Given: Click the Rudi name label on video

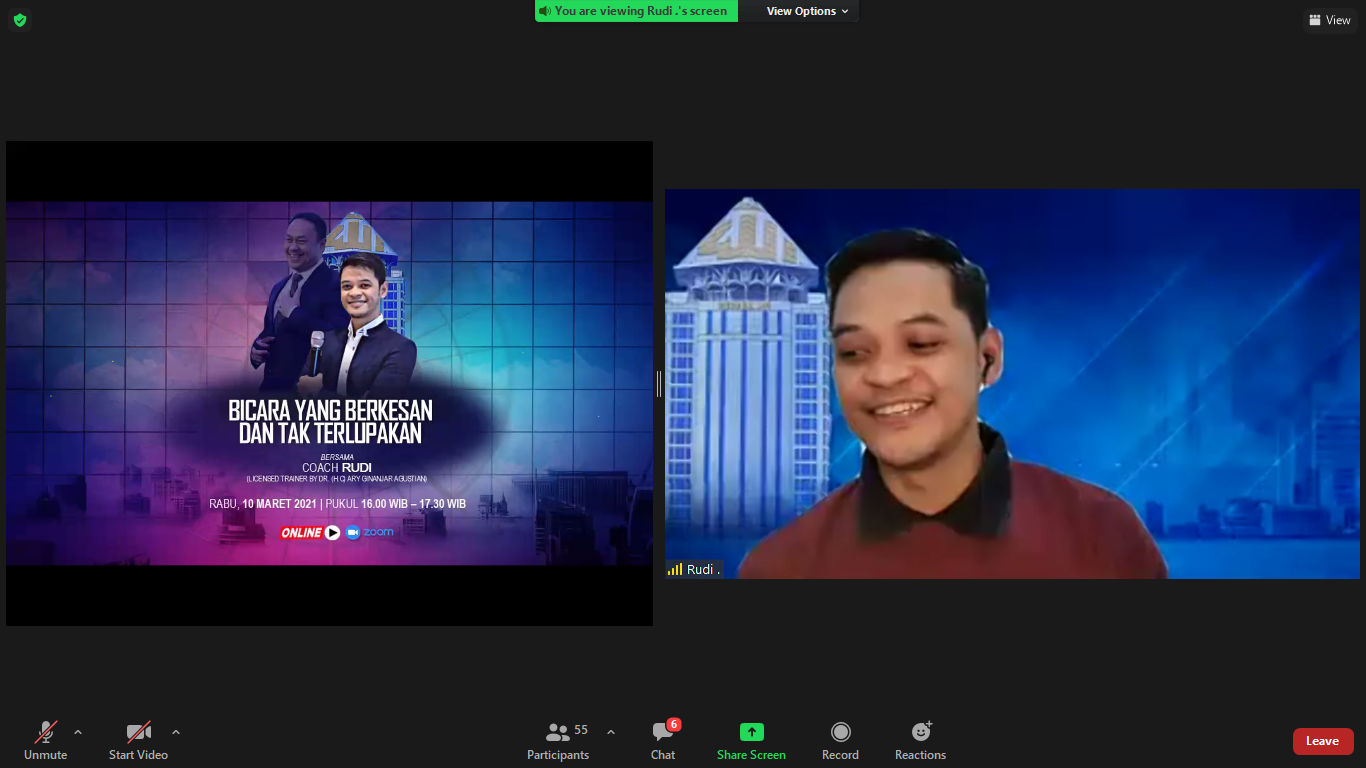Looking at the screenshot, I should (703, 569).
